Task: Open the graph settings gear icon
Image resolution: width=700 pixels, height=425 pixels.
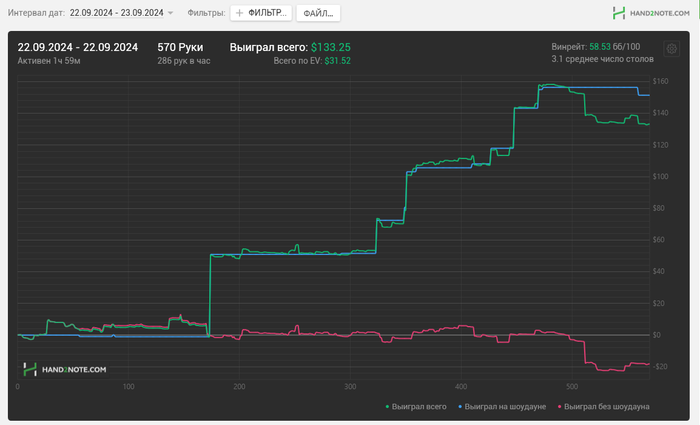Action: pyautogui.click(x=671, y=49)
